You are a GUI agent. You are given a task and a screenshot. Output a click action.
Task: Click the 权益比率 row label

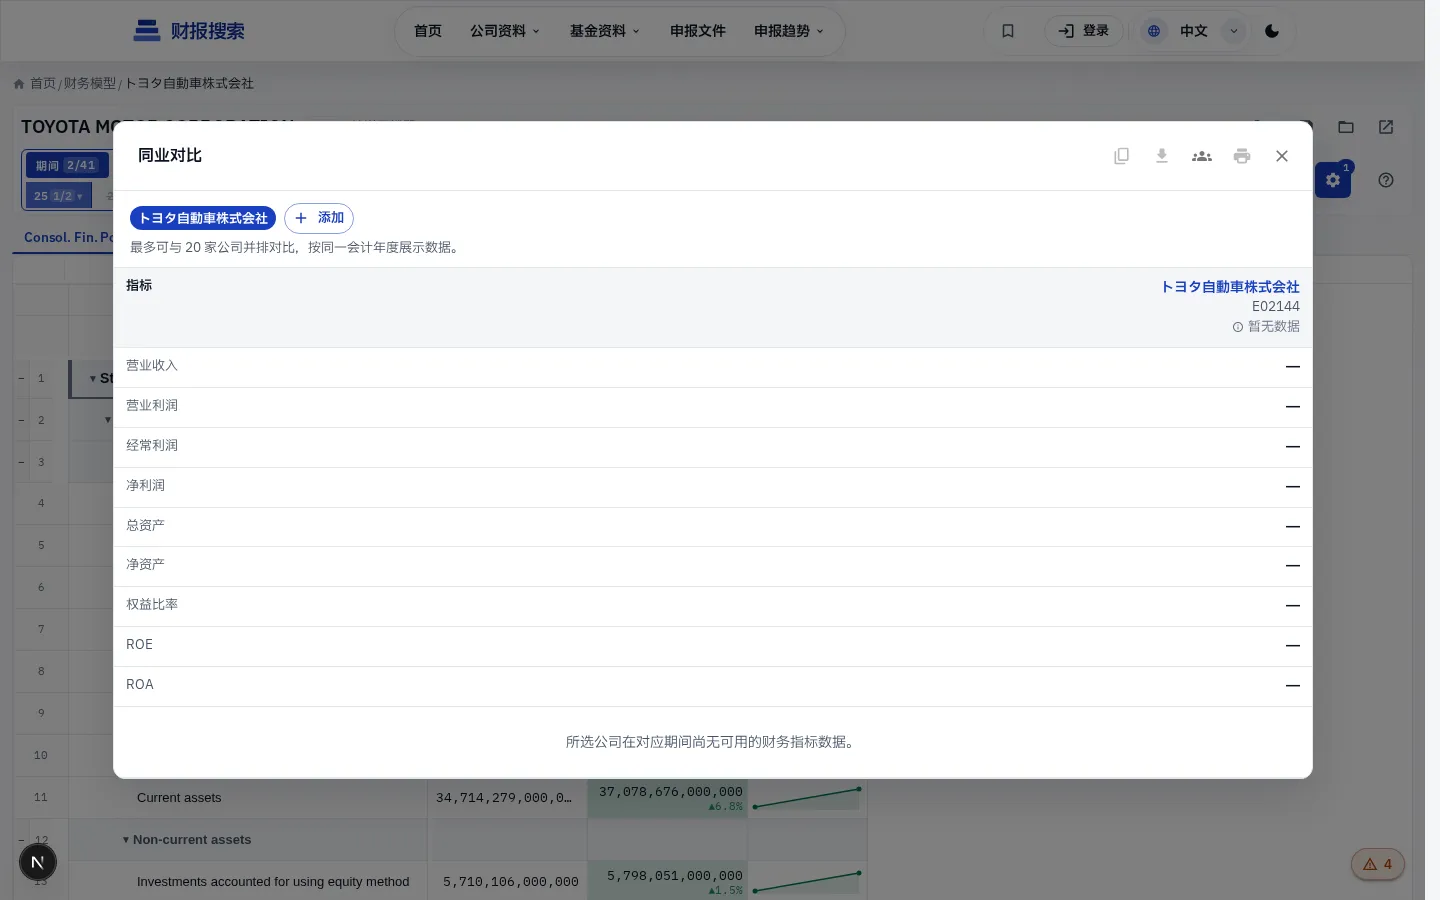point(152,604)
